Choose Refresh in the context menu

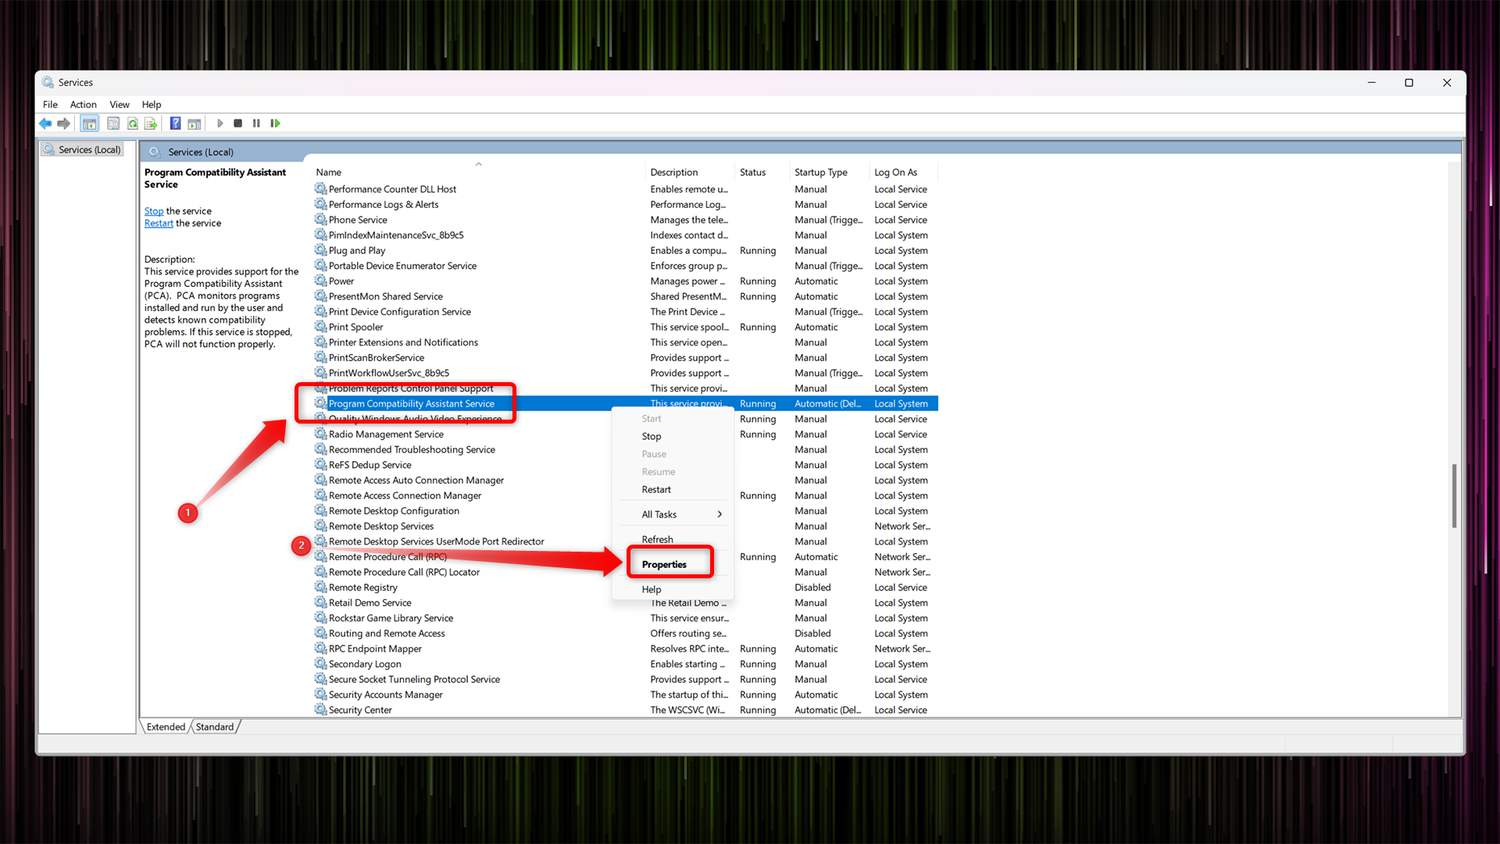(673, 539)
